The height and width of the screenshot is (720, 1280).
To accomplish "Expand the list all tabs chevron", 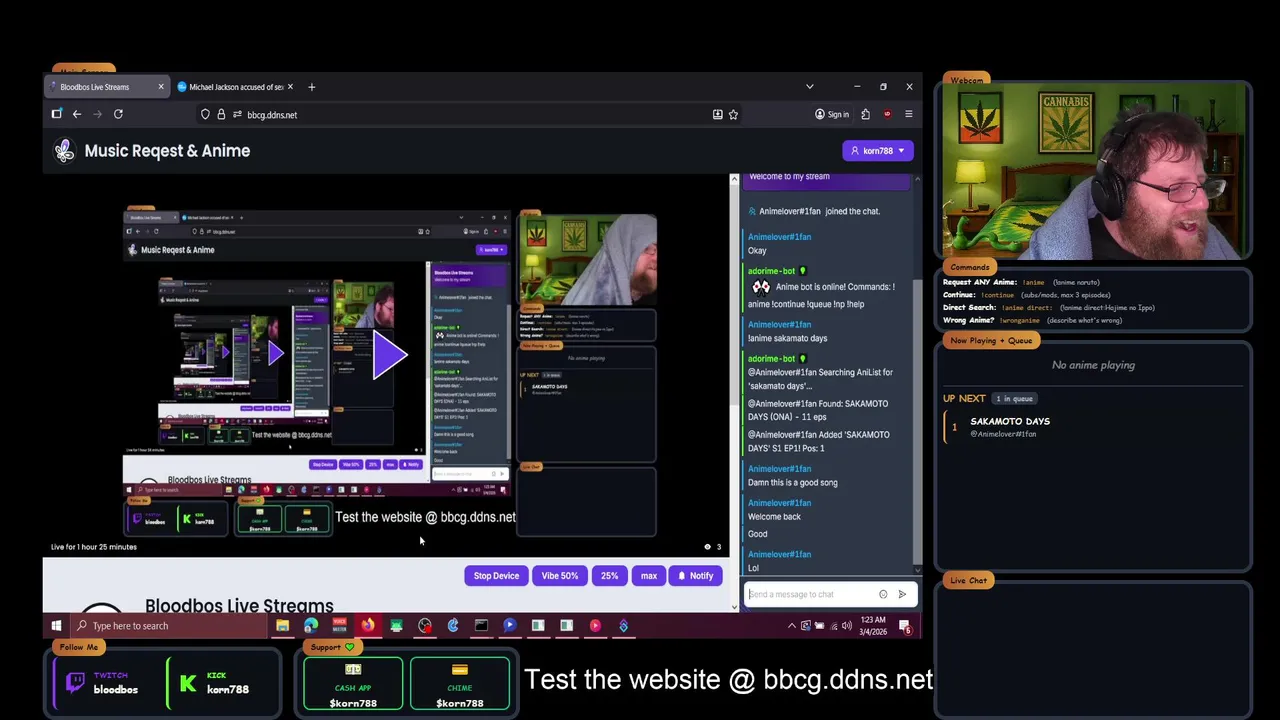I will 809,87.
